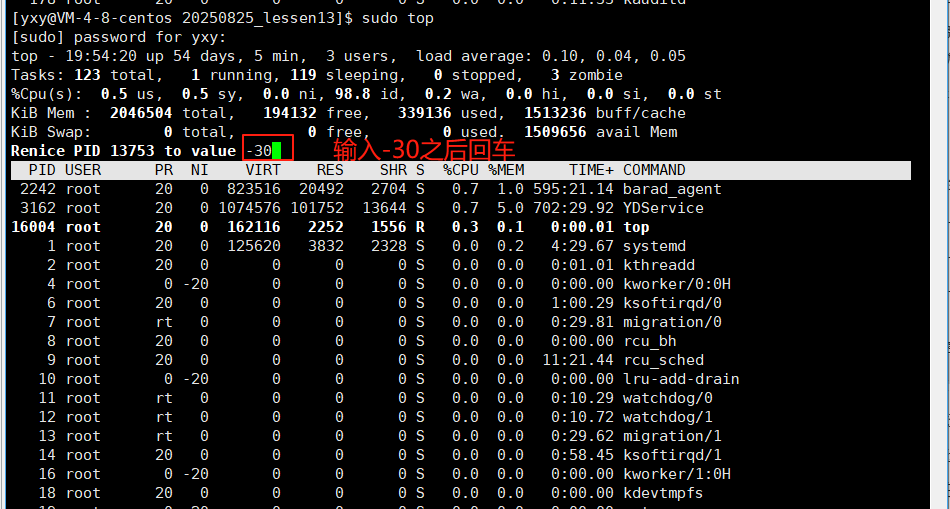This screenshot has width=950, height=509.
Task: Click the kworker/1:0H command entry
Action: click(677, 474)
